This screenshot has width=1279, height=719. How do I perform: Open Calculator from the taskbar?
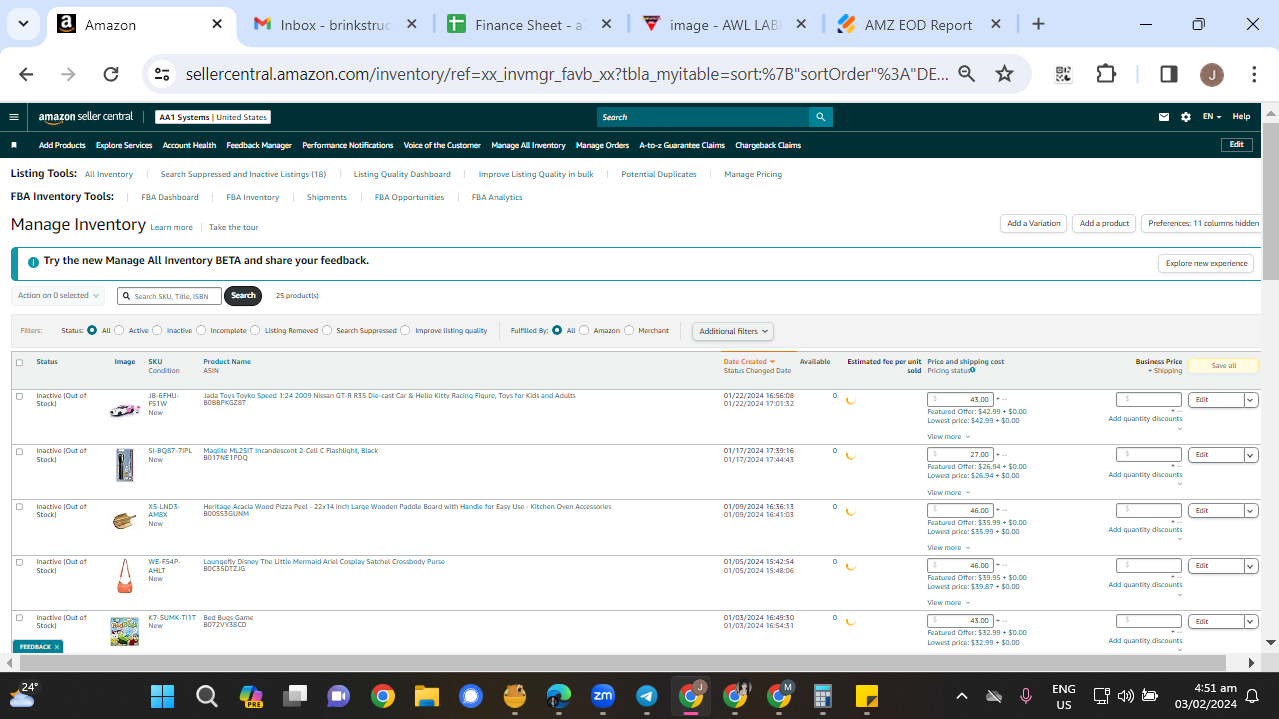point(823,696)
